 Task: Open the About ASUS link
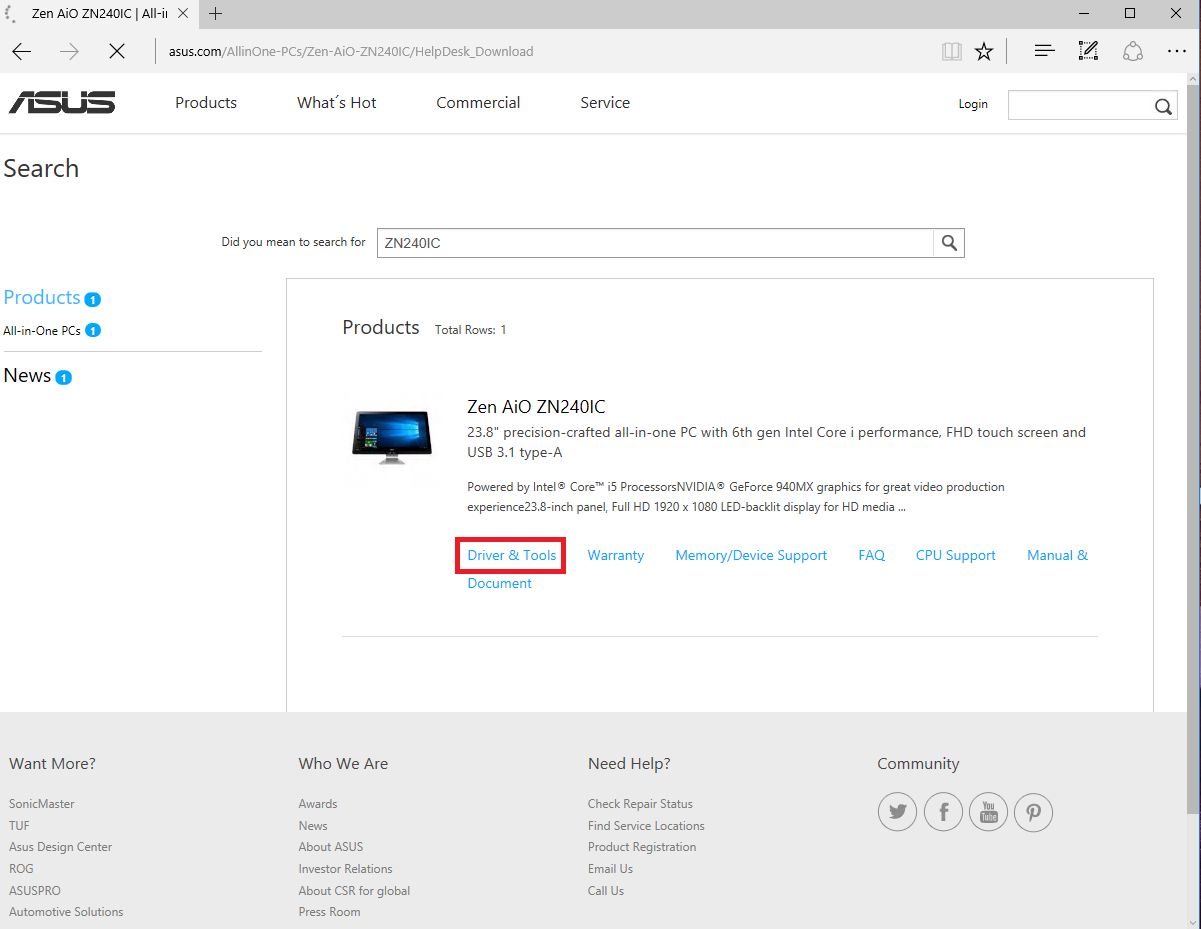pyautogui.click(x=331, y=847)
